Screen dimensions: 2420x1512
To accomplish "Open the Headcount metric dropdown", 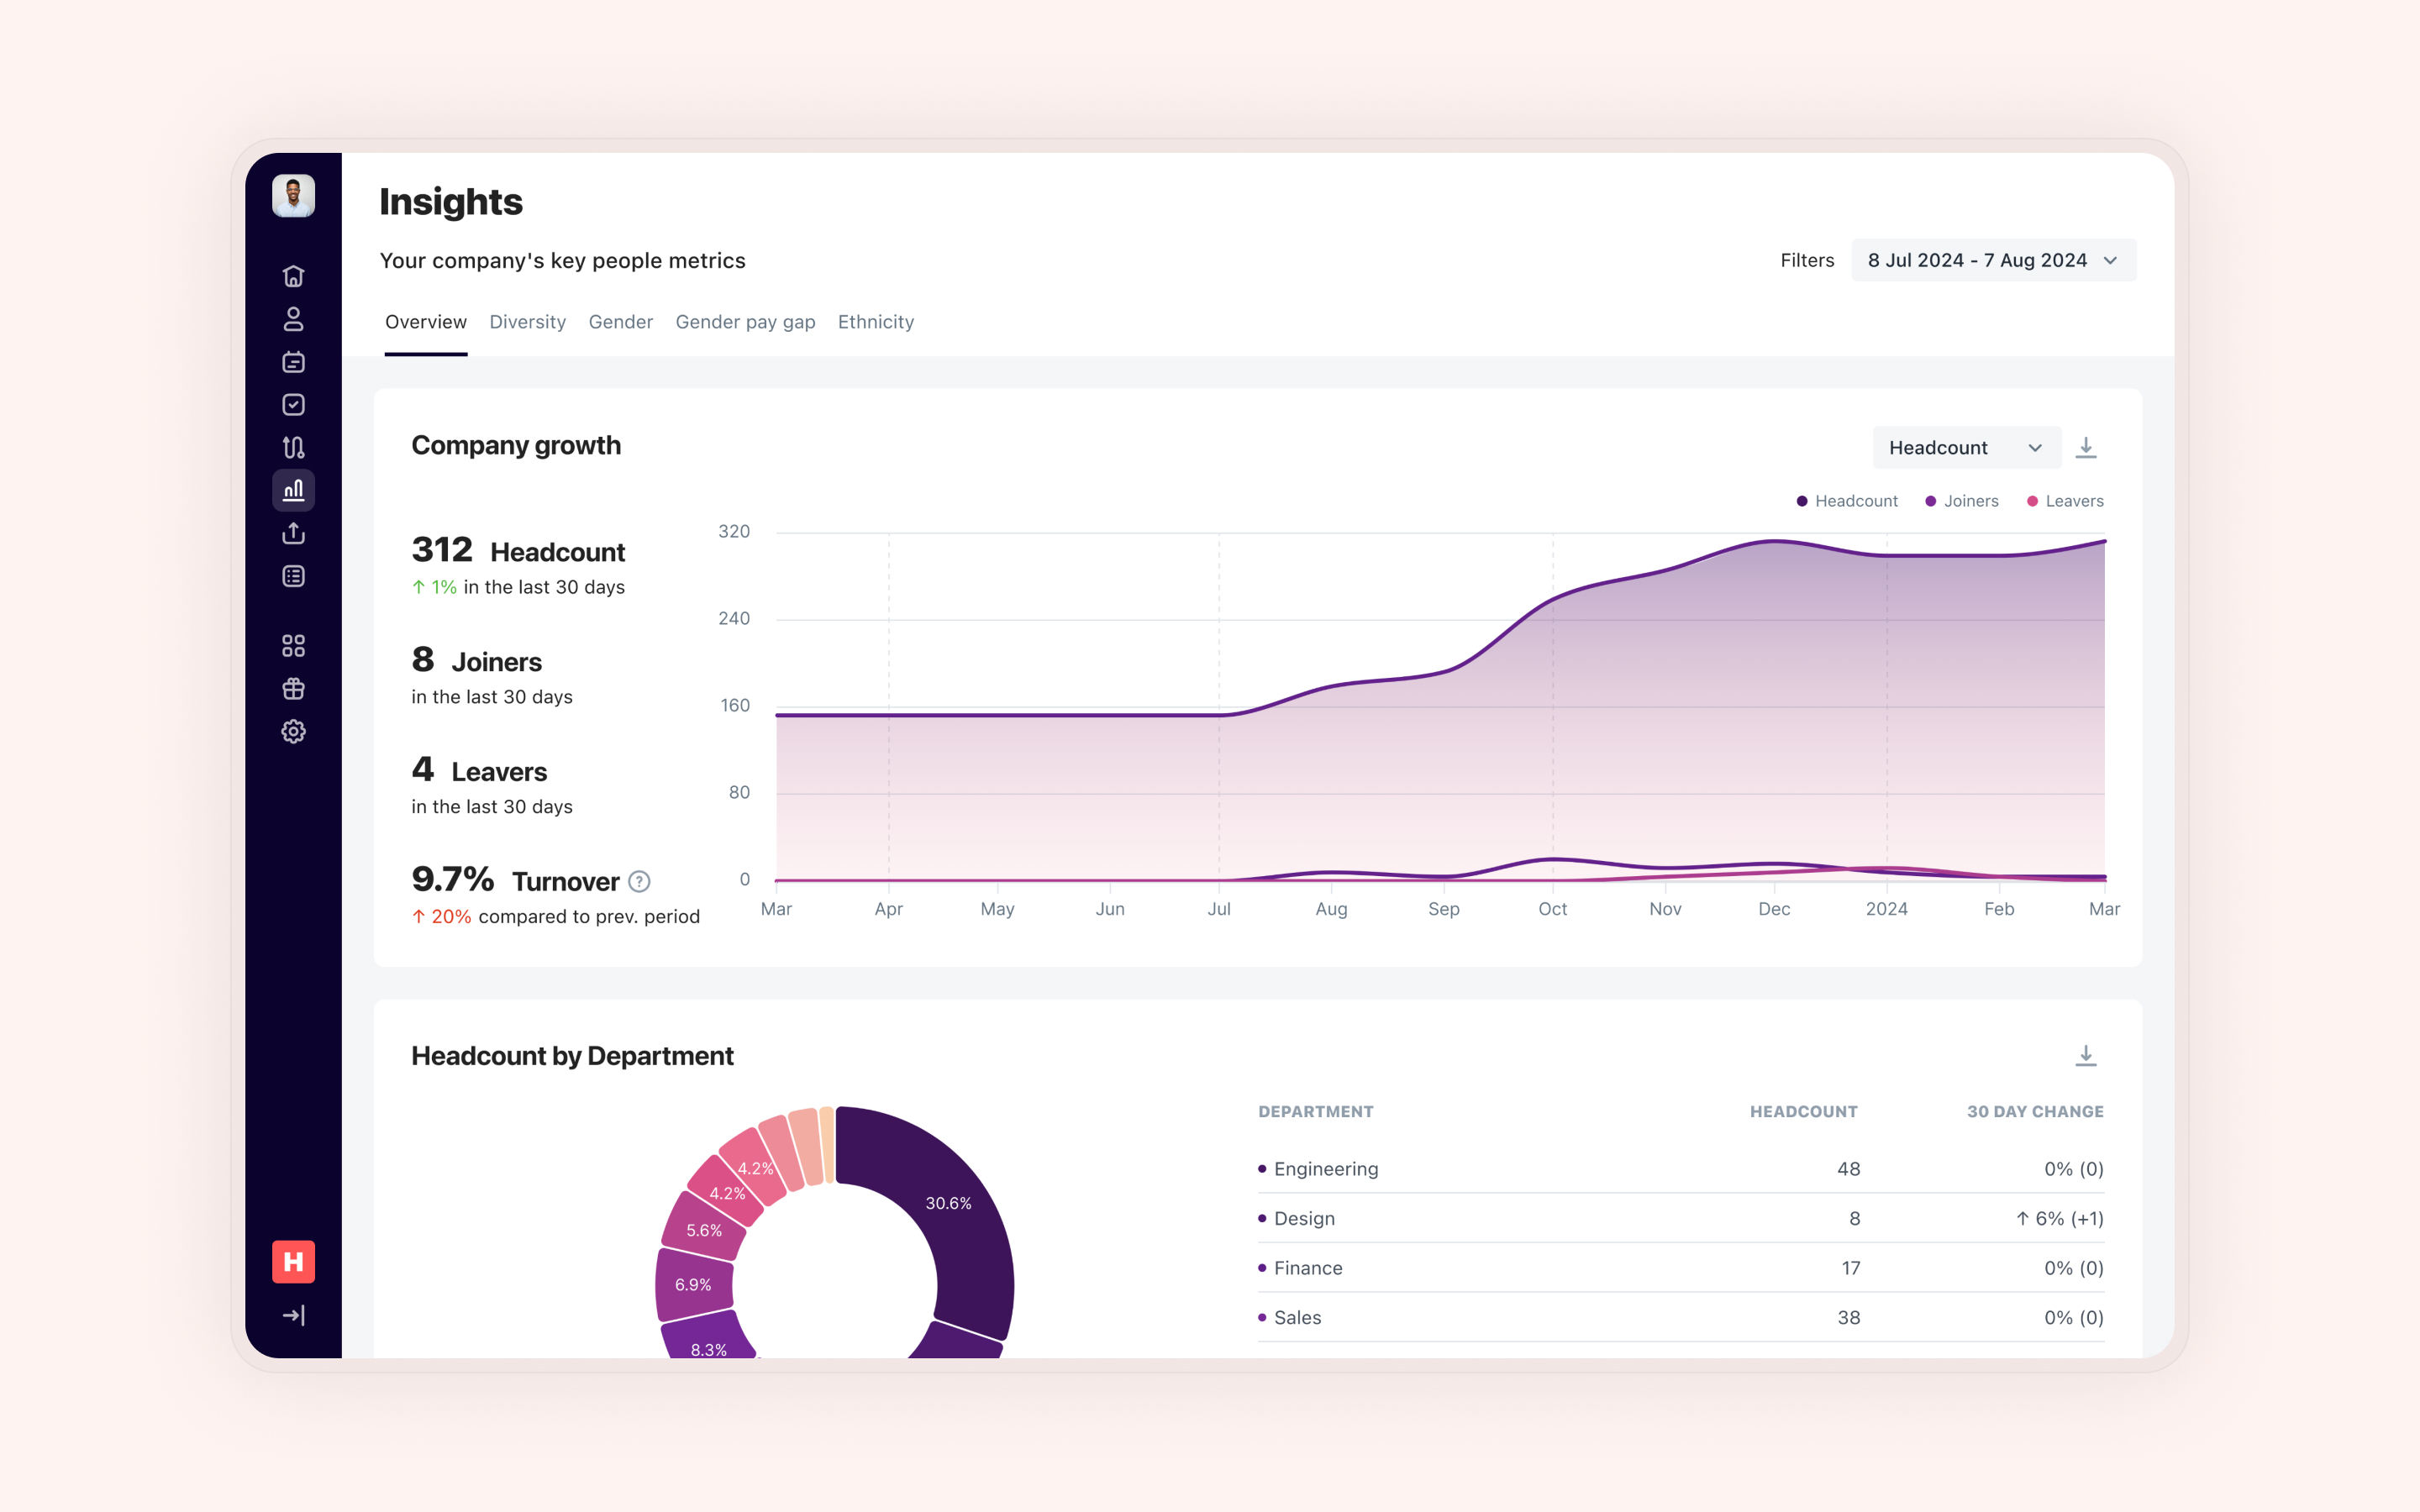I will pos(1965,448).
